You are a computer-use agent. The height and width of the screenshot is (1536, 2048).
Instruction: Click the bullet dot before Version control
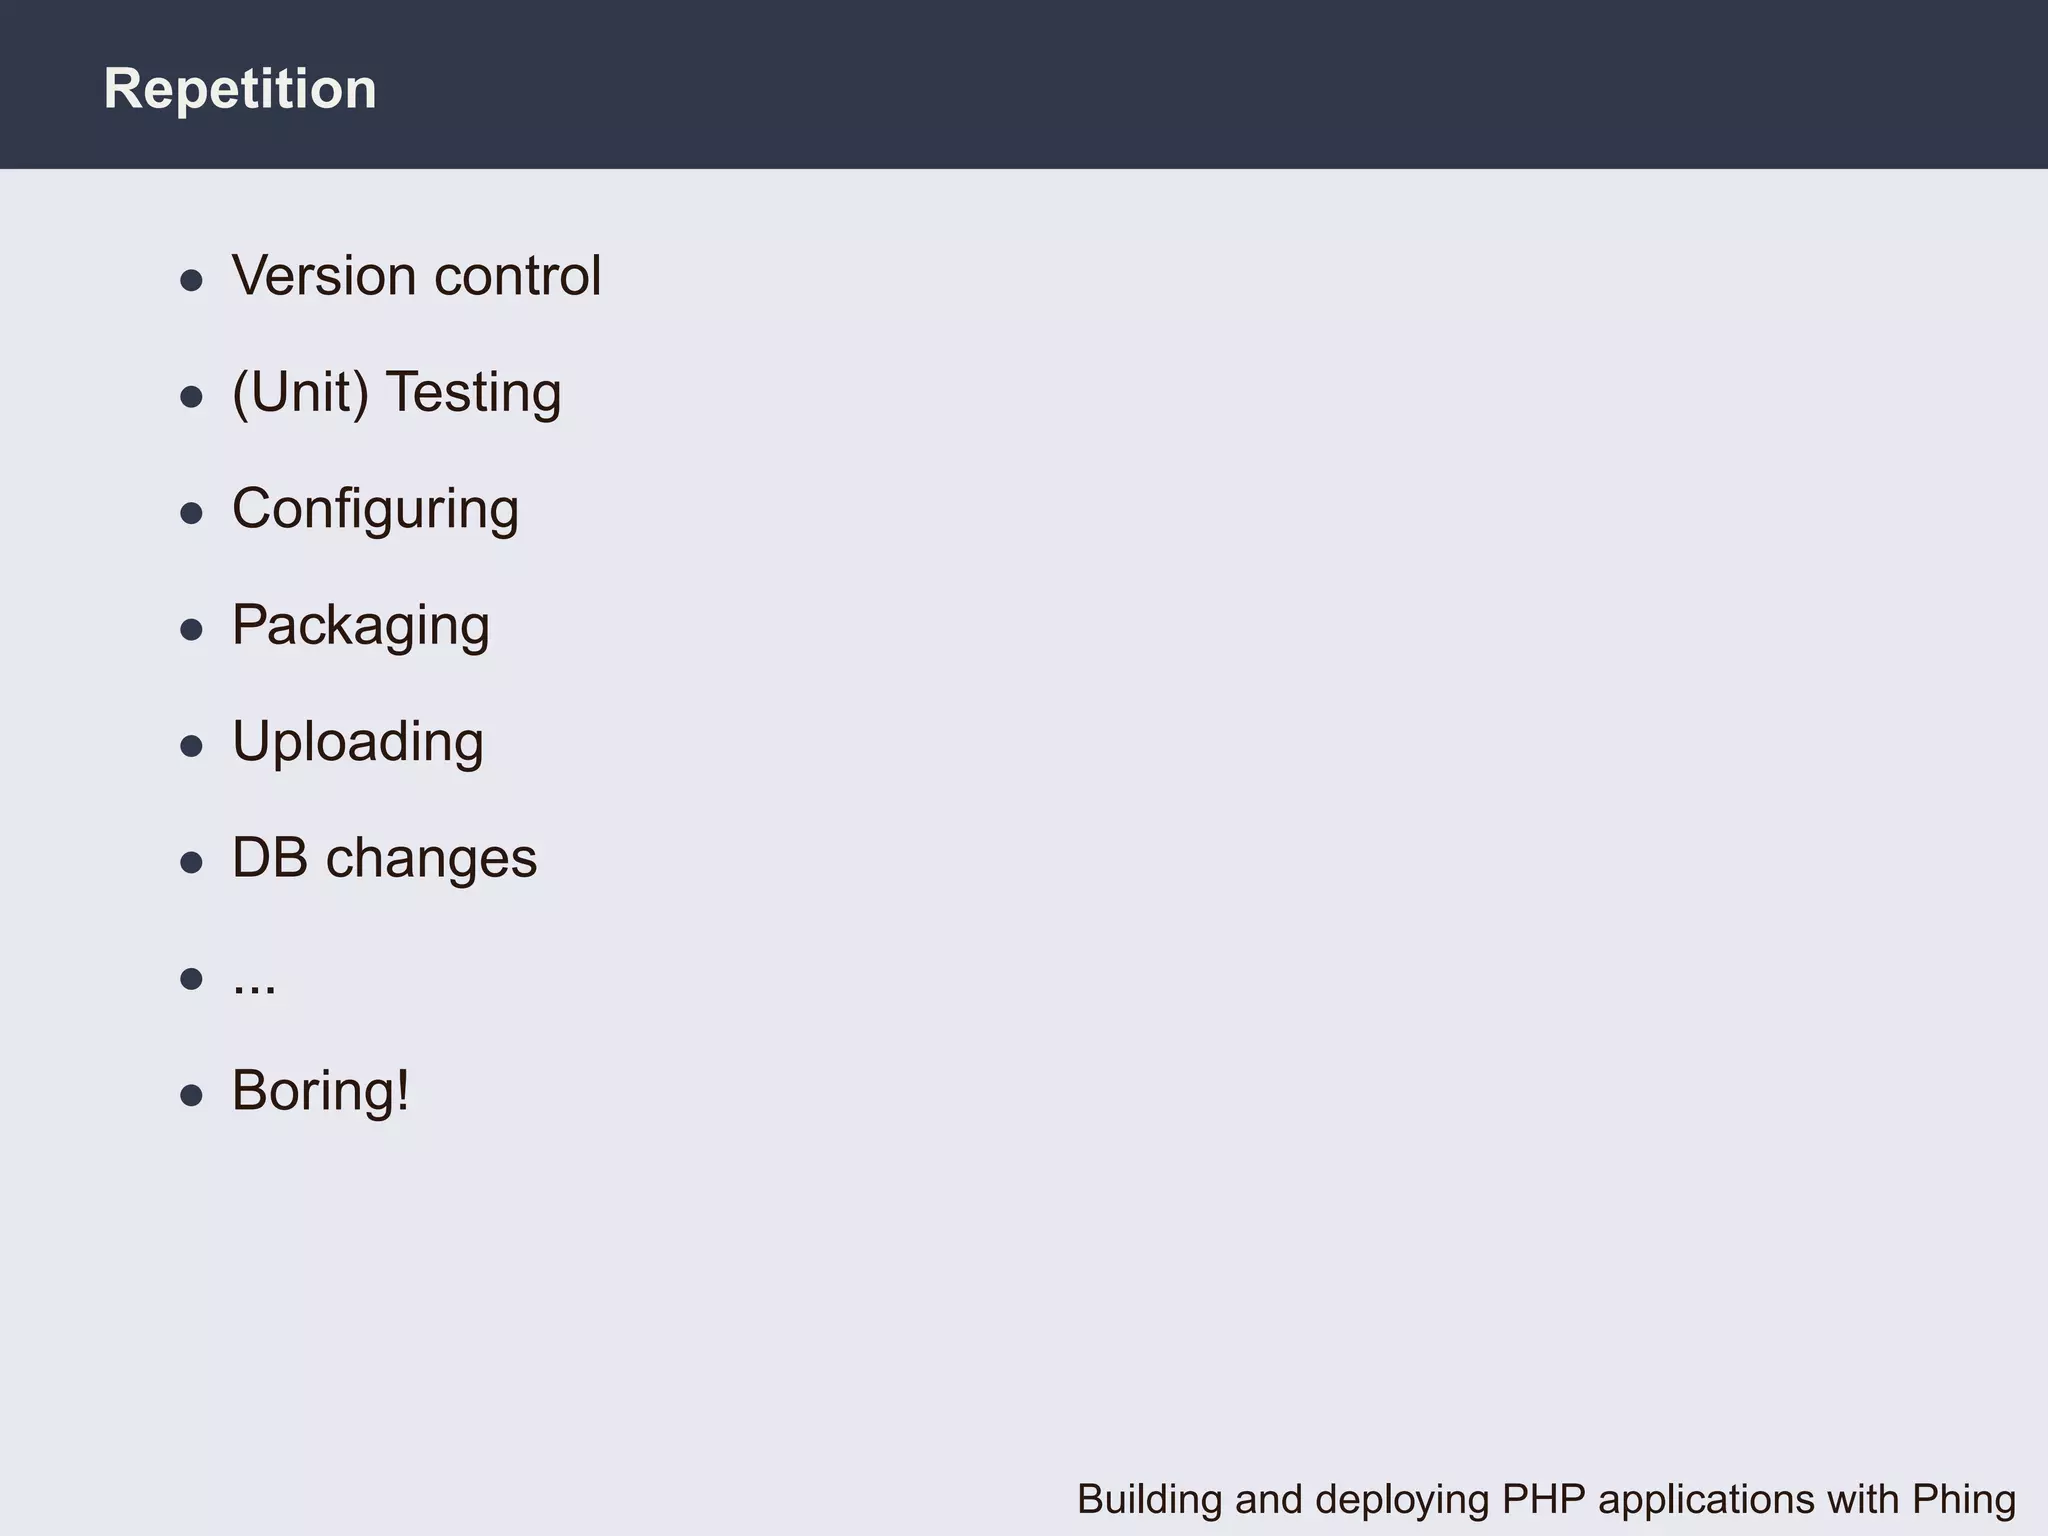[x=191, y=280]
